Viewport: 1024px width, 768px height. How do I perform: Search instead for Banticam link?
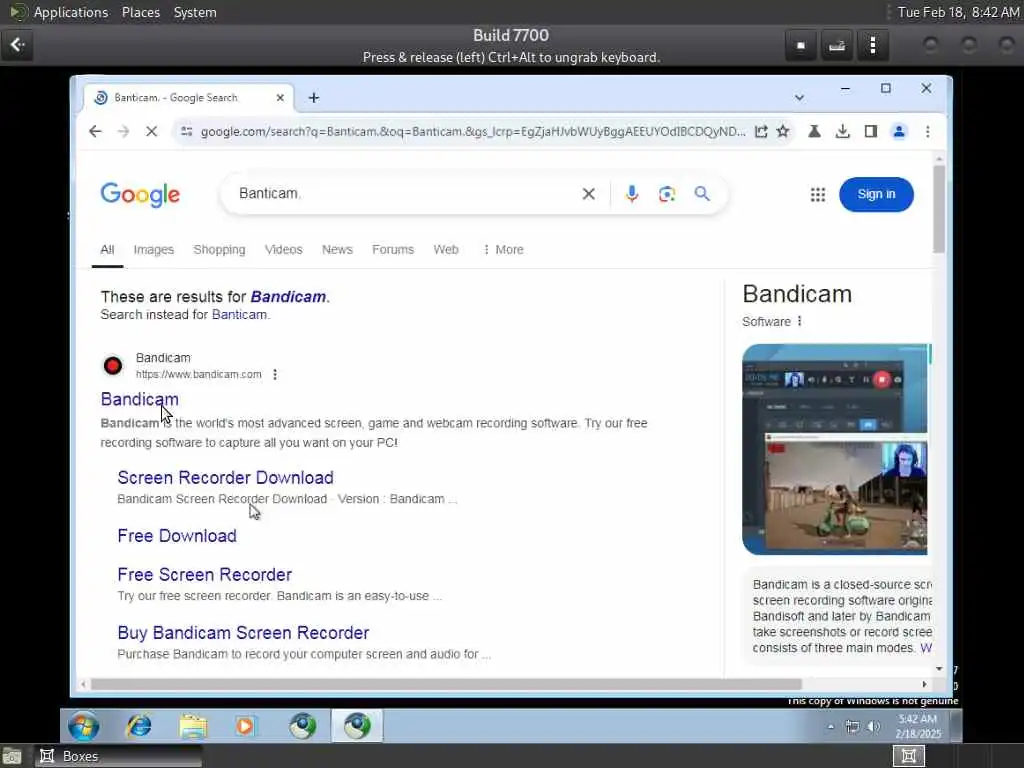coord(239,315)
